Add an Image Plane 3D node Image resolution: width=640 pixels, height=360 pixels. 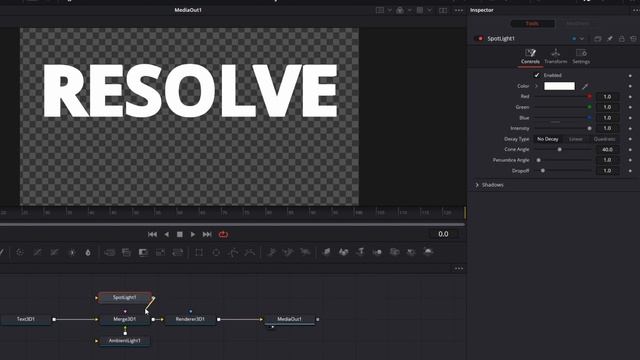(x=326, y=252)
